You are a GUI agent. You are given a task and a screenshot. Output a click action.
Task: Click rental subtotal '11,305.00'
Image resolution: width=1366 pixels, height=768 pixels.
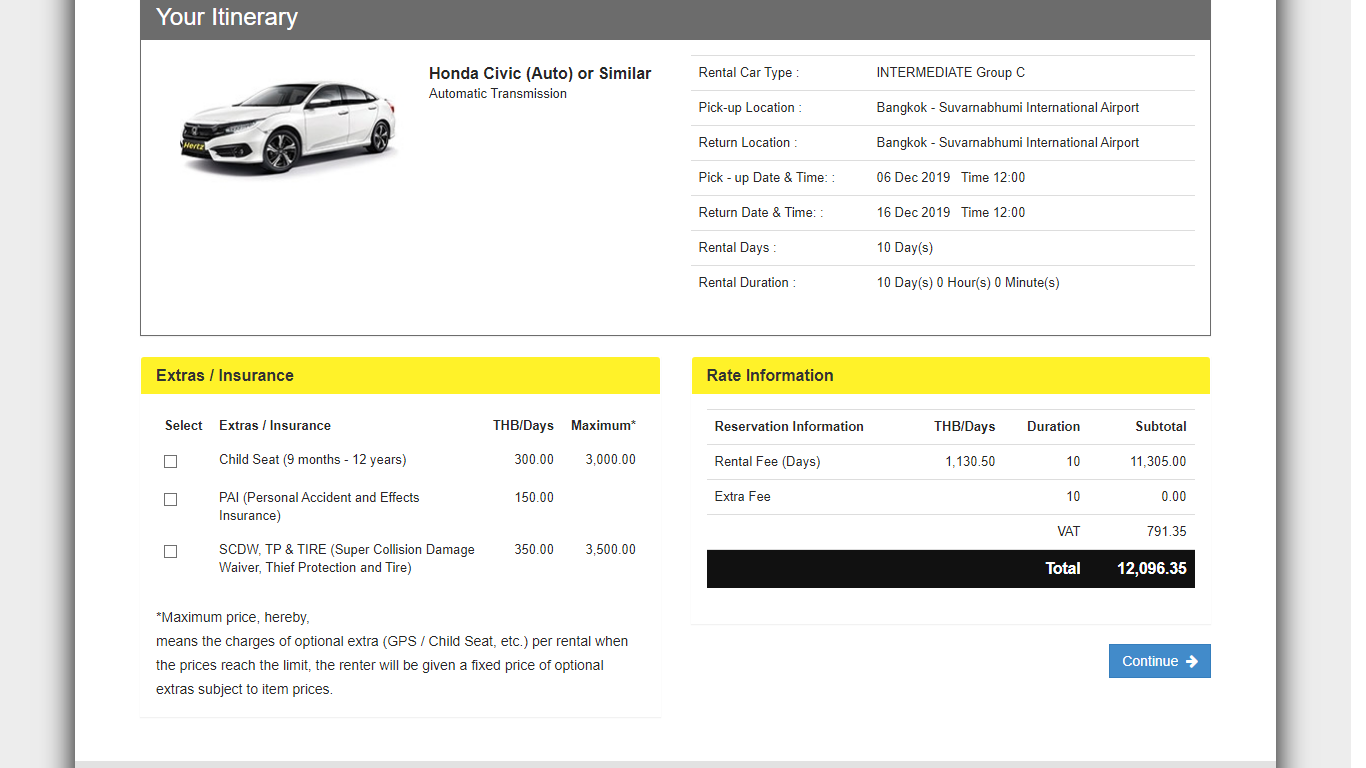1158,461
